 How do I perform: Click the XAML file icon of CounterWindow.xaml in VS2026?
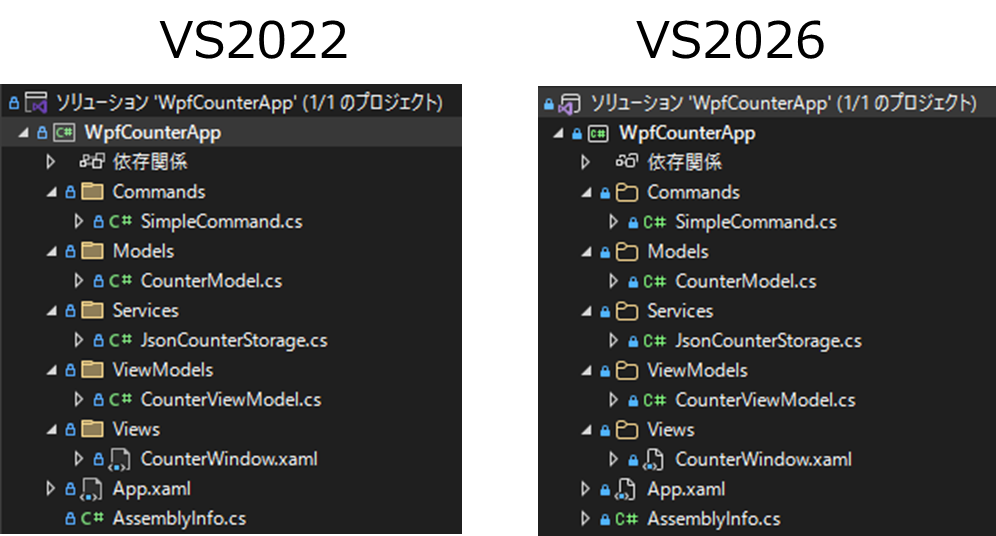pyautogui.click(x=654, y=459)
